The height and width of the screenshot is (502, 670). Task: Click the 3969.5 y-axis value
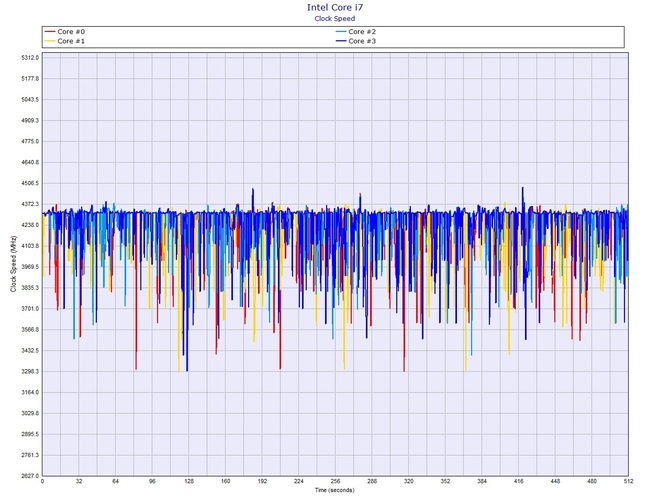tap(30, 267)
